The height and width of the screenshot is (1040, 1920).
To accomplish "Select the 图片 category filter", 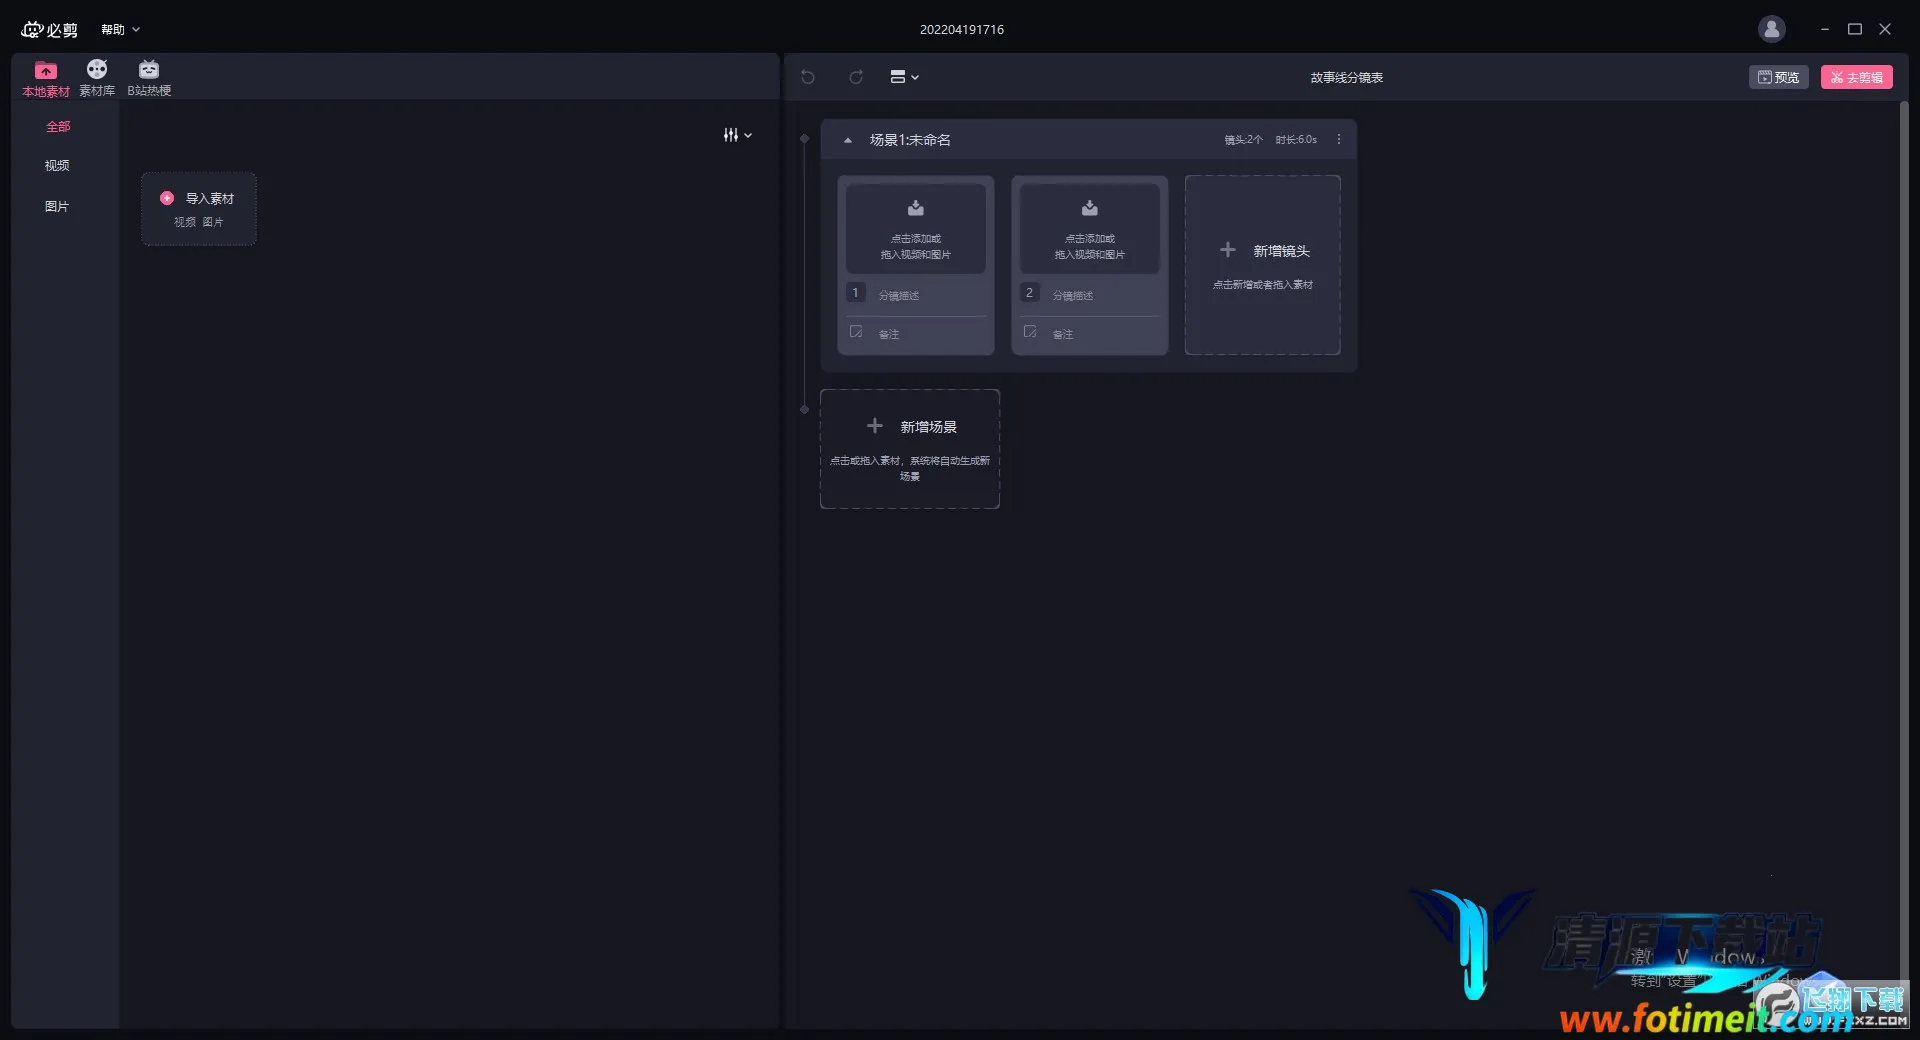I will coord(57,207).
